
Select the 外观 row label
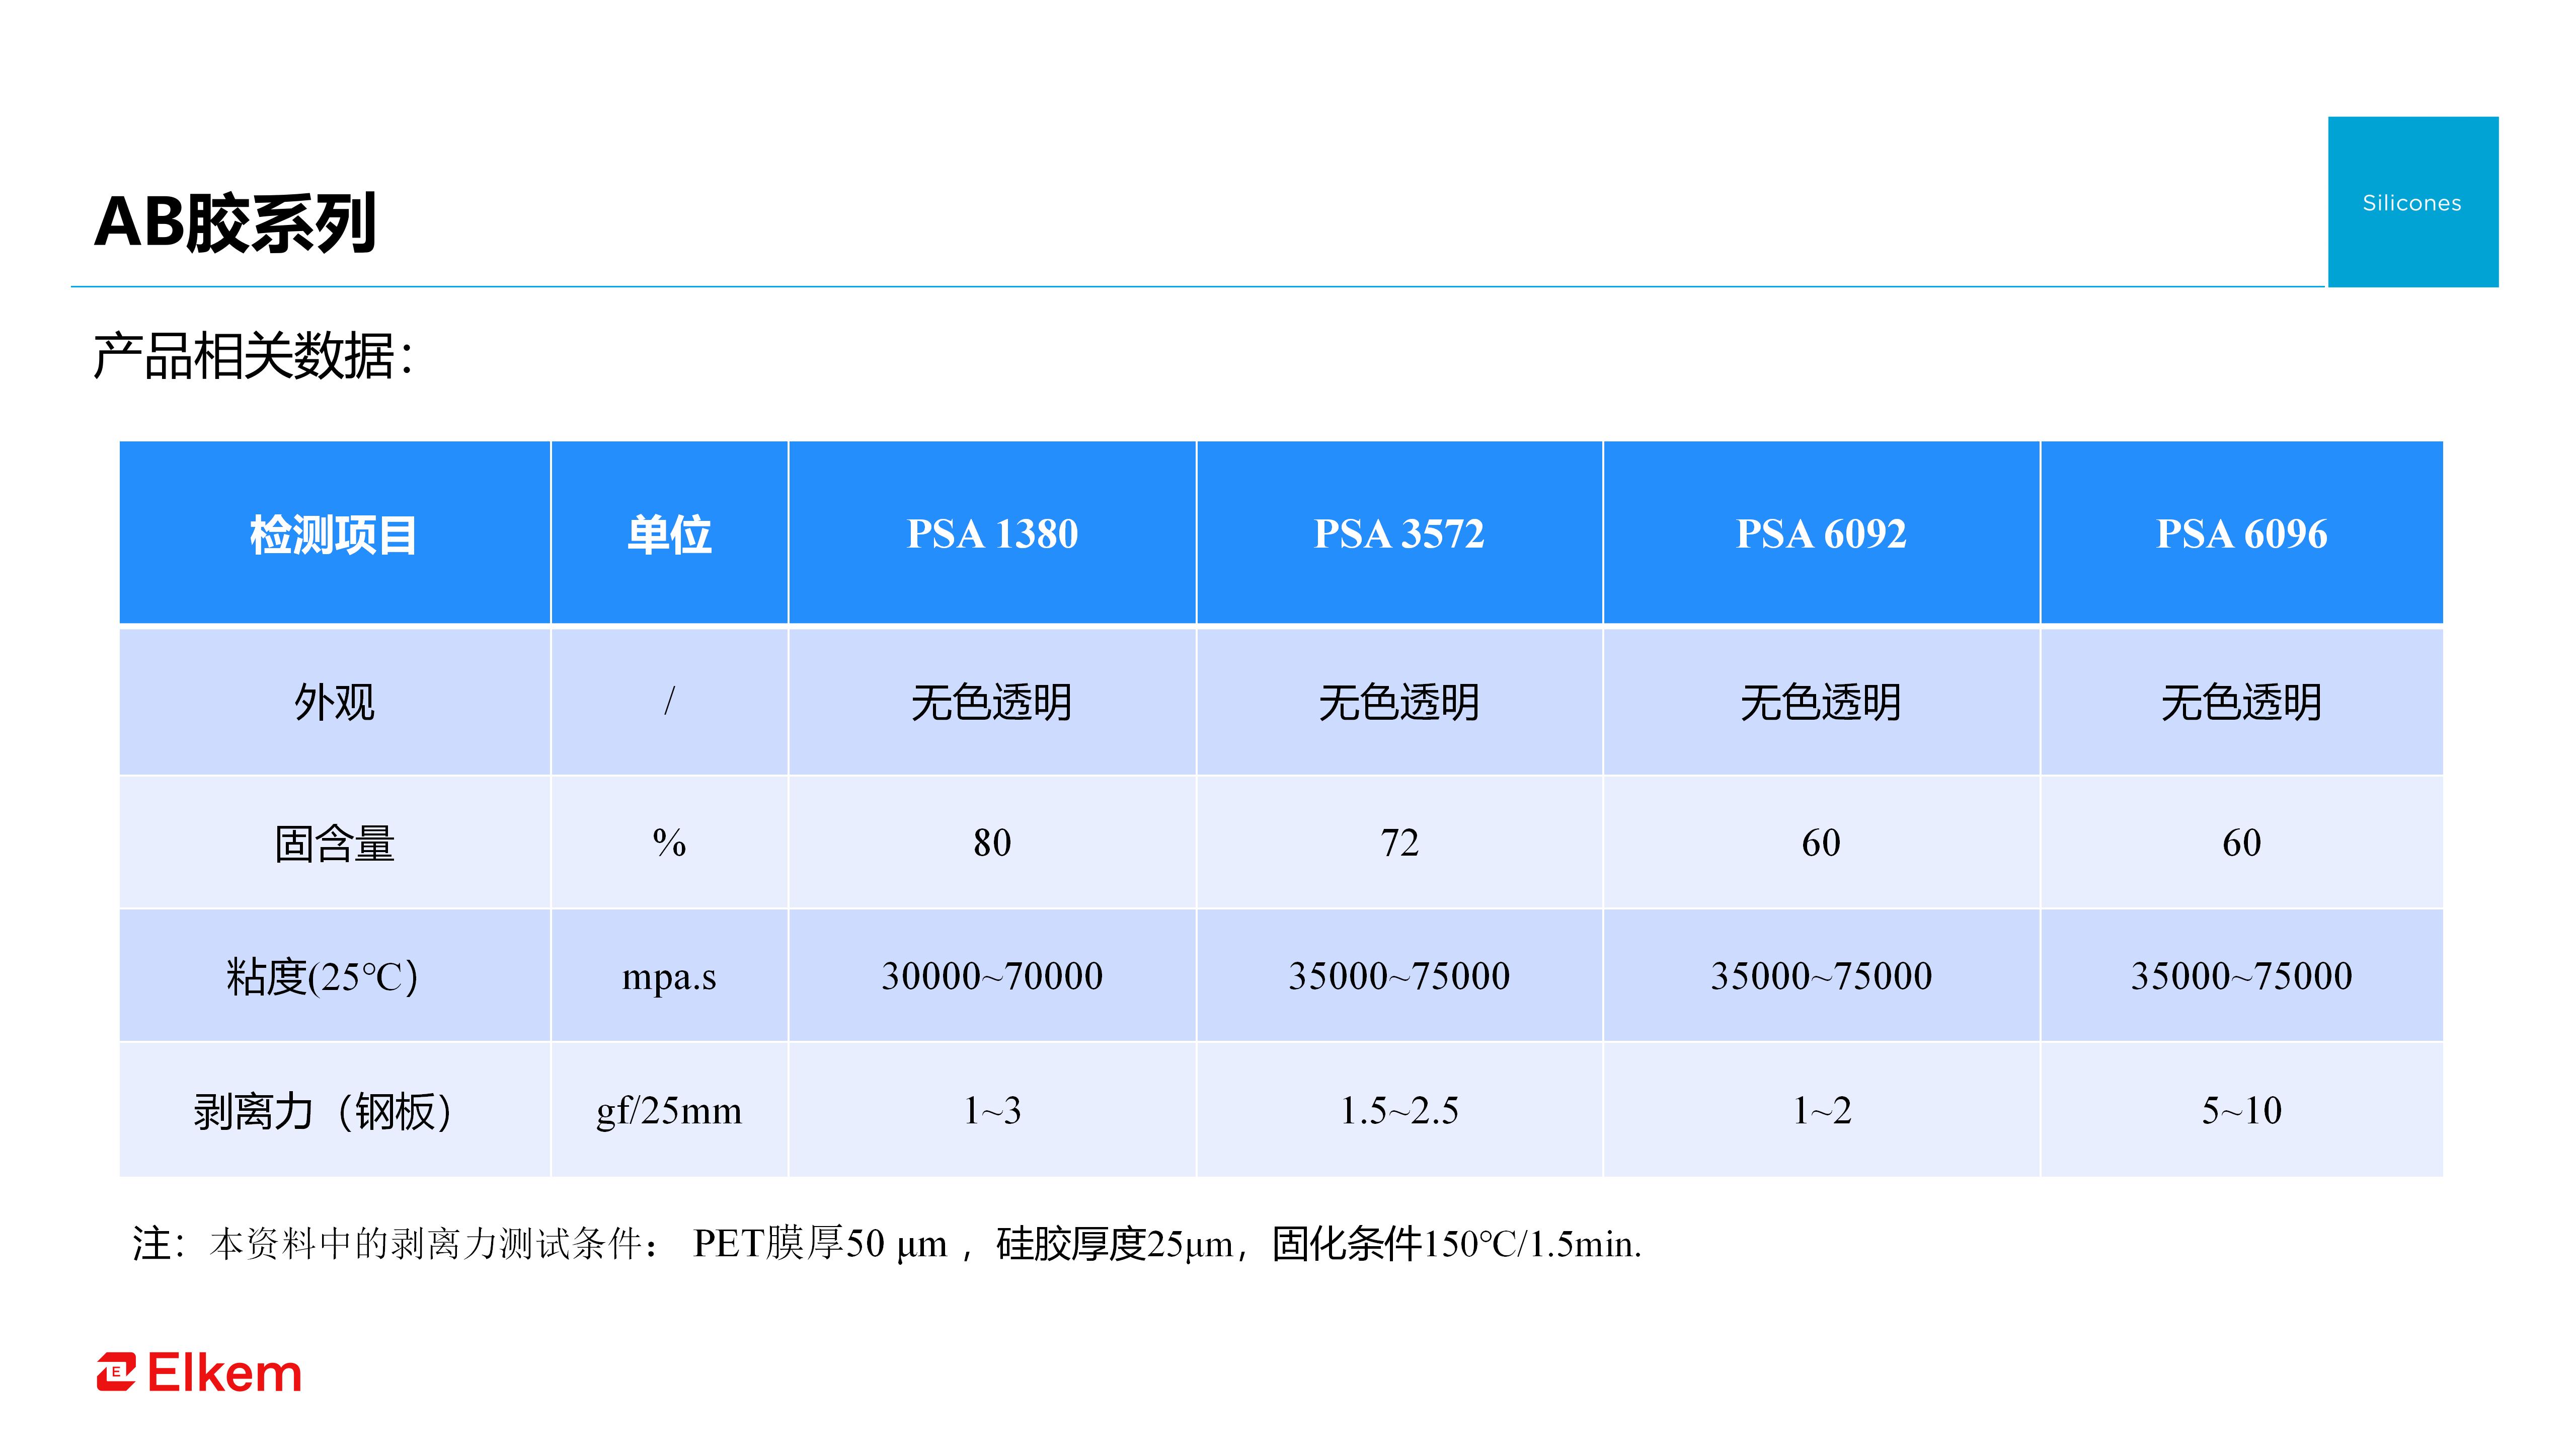[333, 701]
